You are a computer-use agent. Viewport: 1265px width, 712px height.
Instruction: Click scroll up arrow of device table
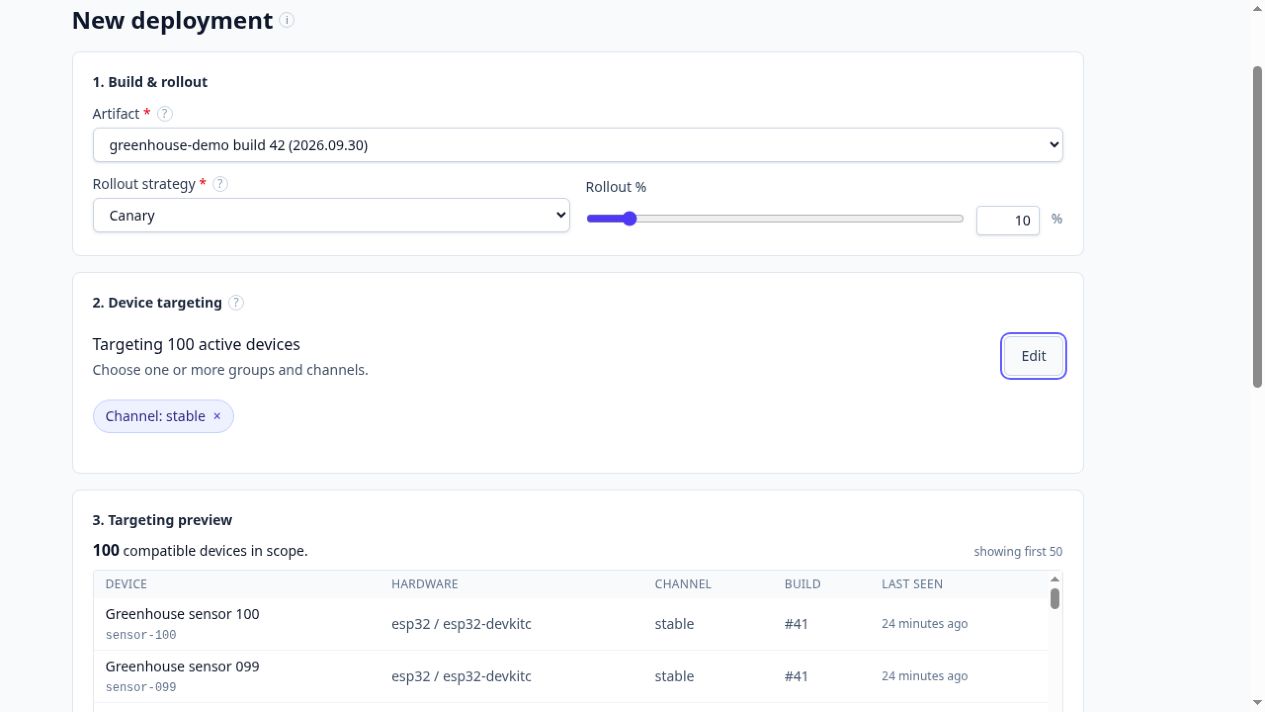click(x=1054, y=579)
